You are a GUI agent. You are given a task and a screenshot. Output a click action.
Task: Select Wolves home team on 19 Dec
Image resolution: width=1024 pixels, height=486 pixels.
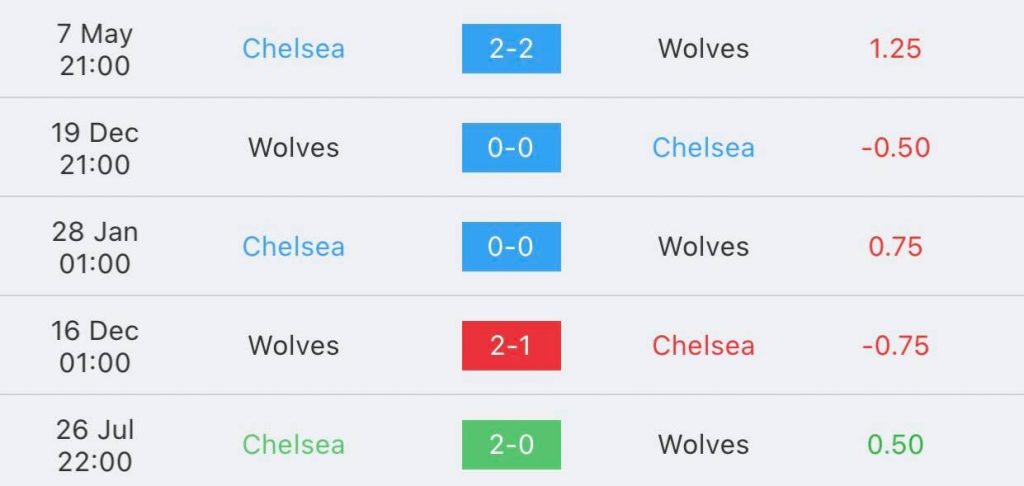coord(293,148)
